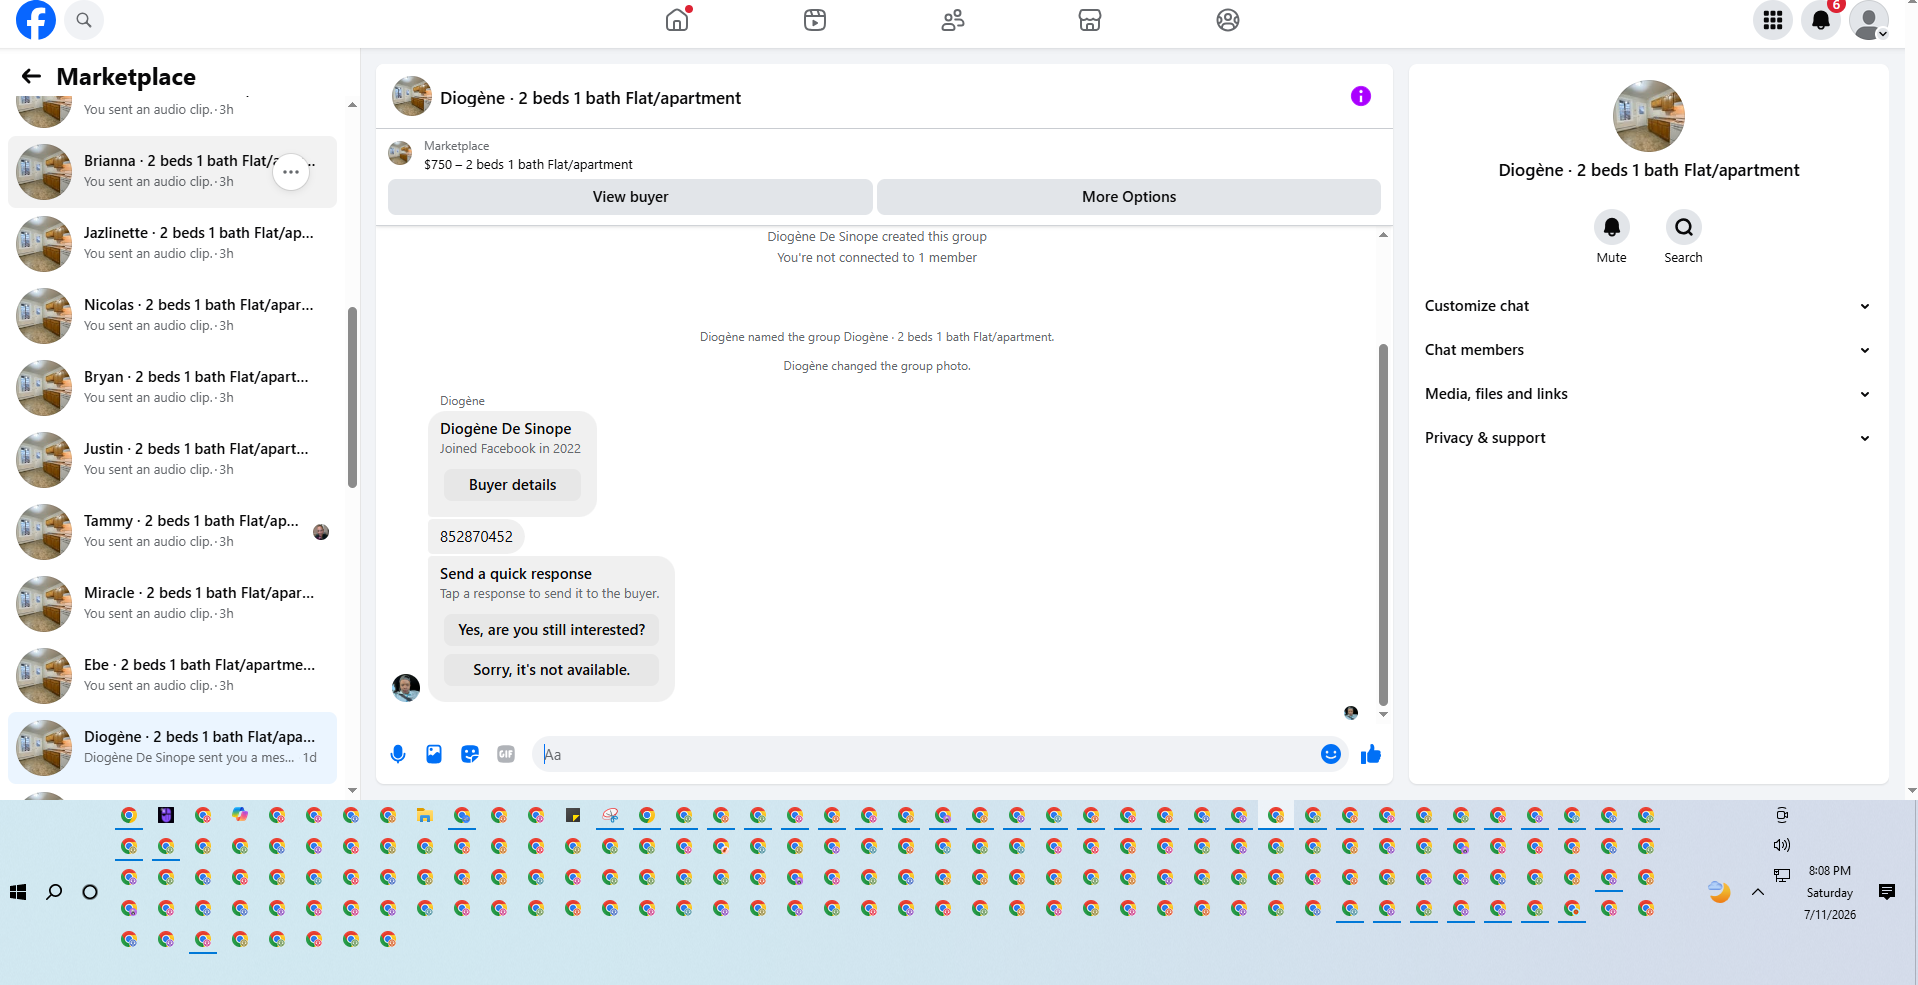Click the message 852870452
Screen dimensions: 1918x985
(x=476, y=537)
